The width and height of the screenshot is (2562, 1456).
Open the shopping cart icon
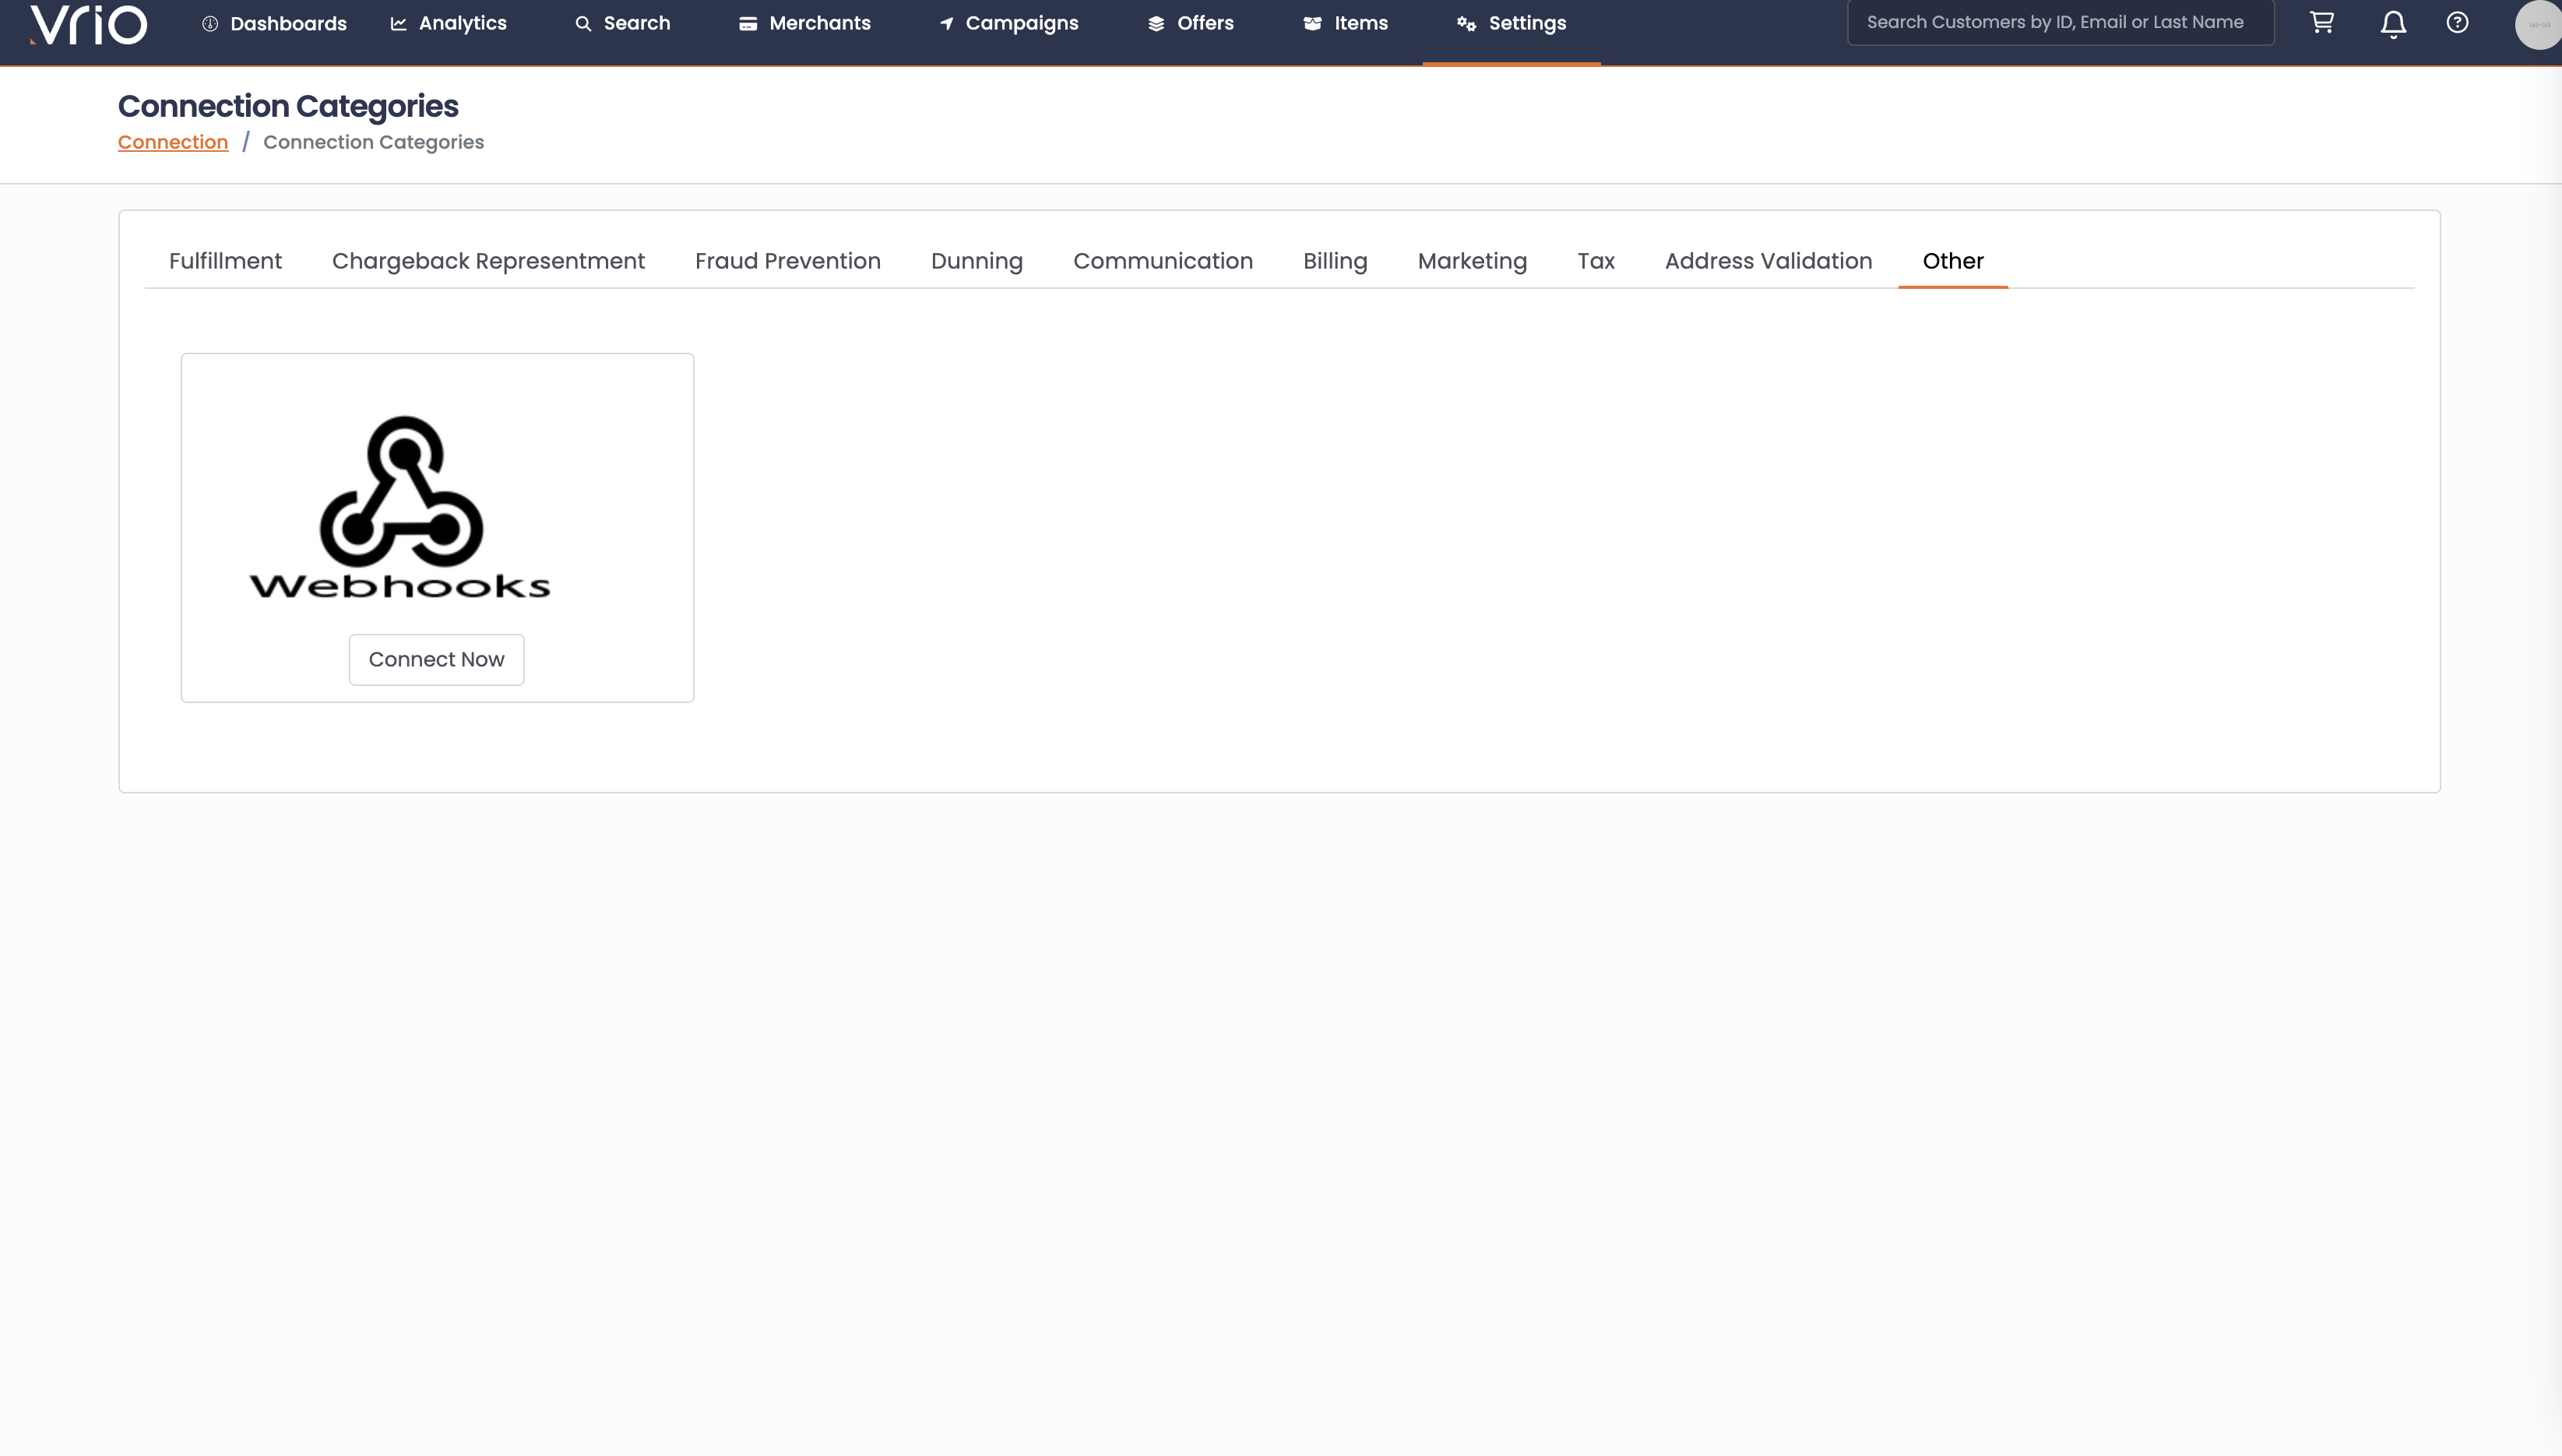(x=2321, y=22)
